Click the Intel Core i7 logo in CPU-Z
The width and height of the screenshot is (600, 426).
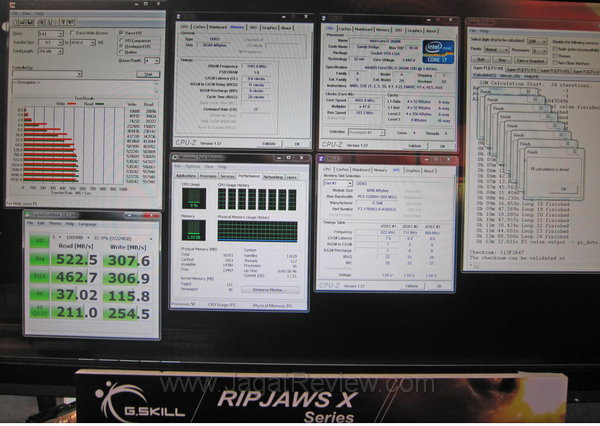pos(439,52)
